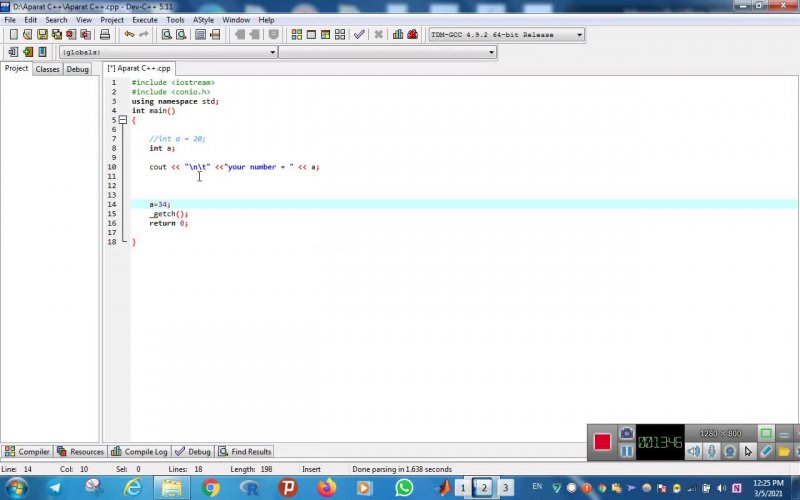Click the Windows Start button
This screenshot has width=800, height=500.
(x=16, y=488)
